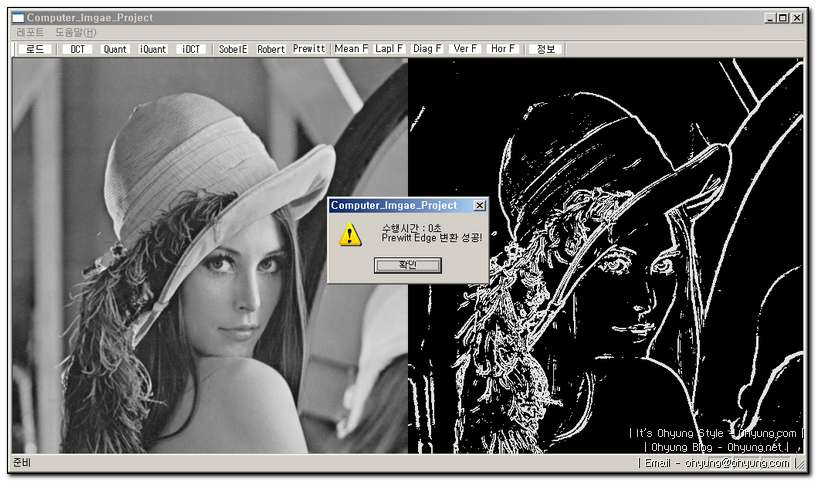Click the '수행시간 : 0초' text in dialog
Image resolution: width=816 pixels, height=481 pixels.
[x=411, y=228]
